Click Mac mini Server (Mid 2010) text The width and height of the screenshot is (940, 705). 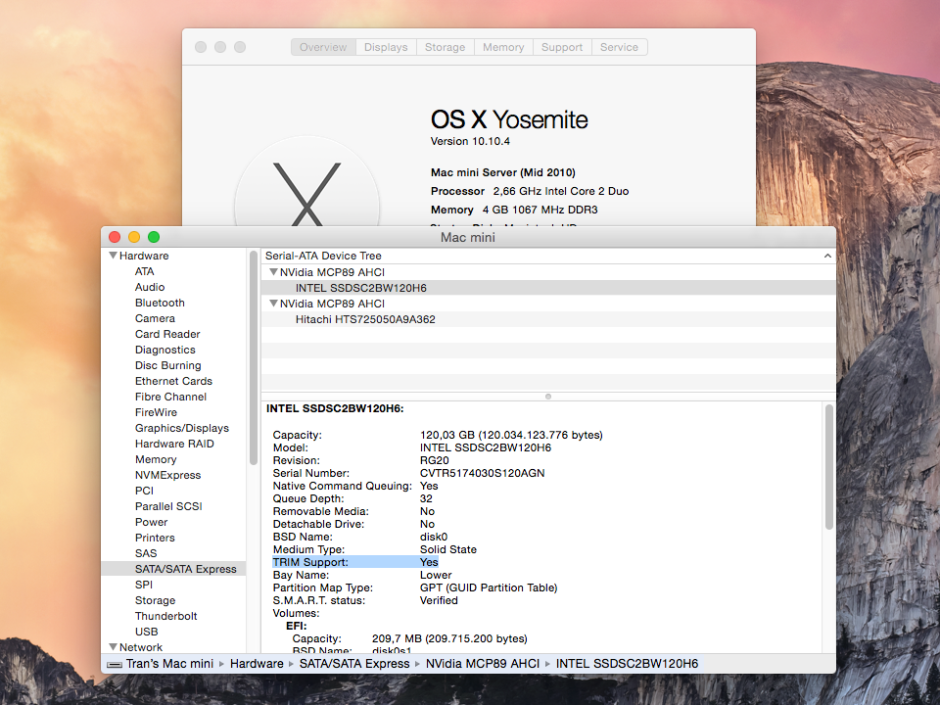coord(503,173)
